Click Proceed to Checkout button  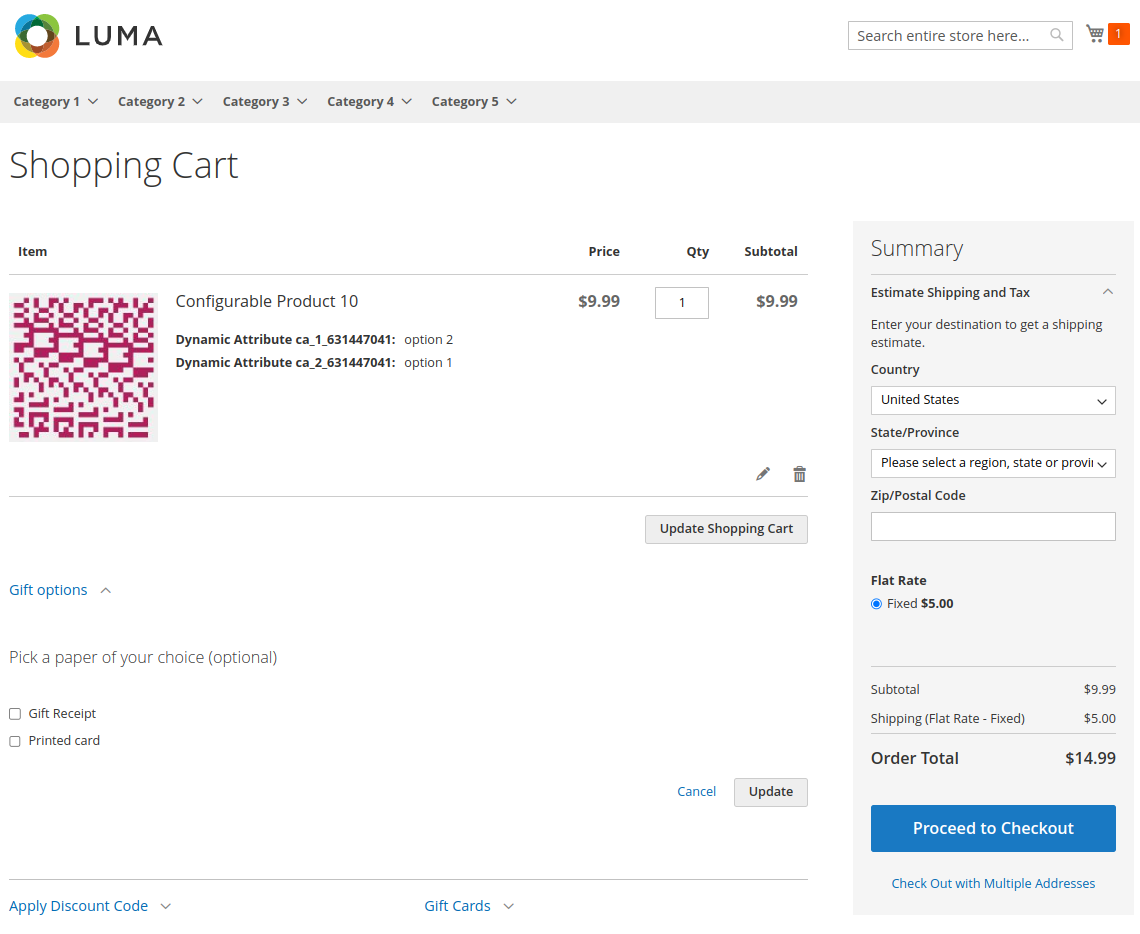(992, 828)
